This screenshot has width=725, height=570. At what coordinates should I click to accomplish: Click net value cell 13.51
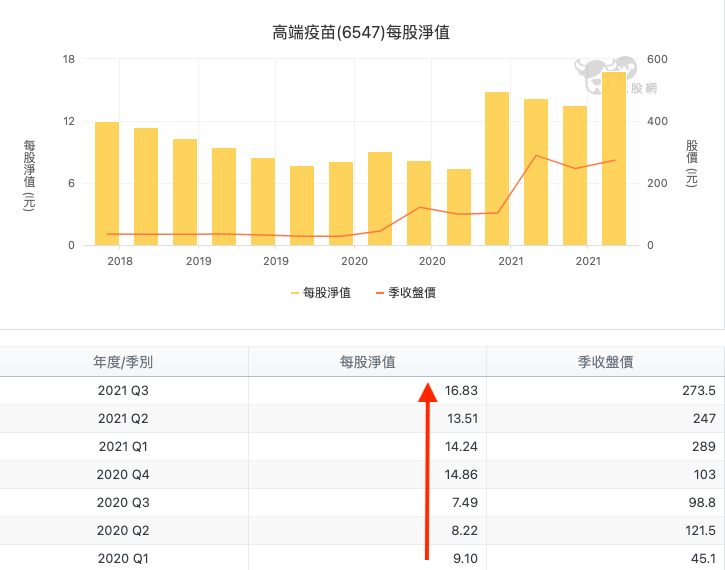pos(462,418)
